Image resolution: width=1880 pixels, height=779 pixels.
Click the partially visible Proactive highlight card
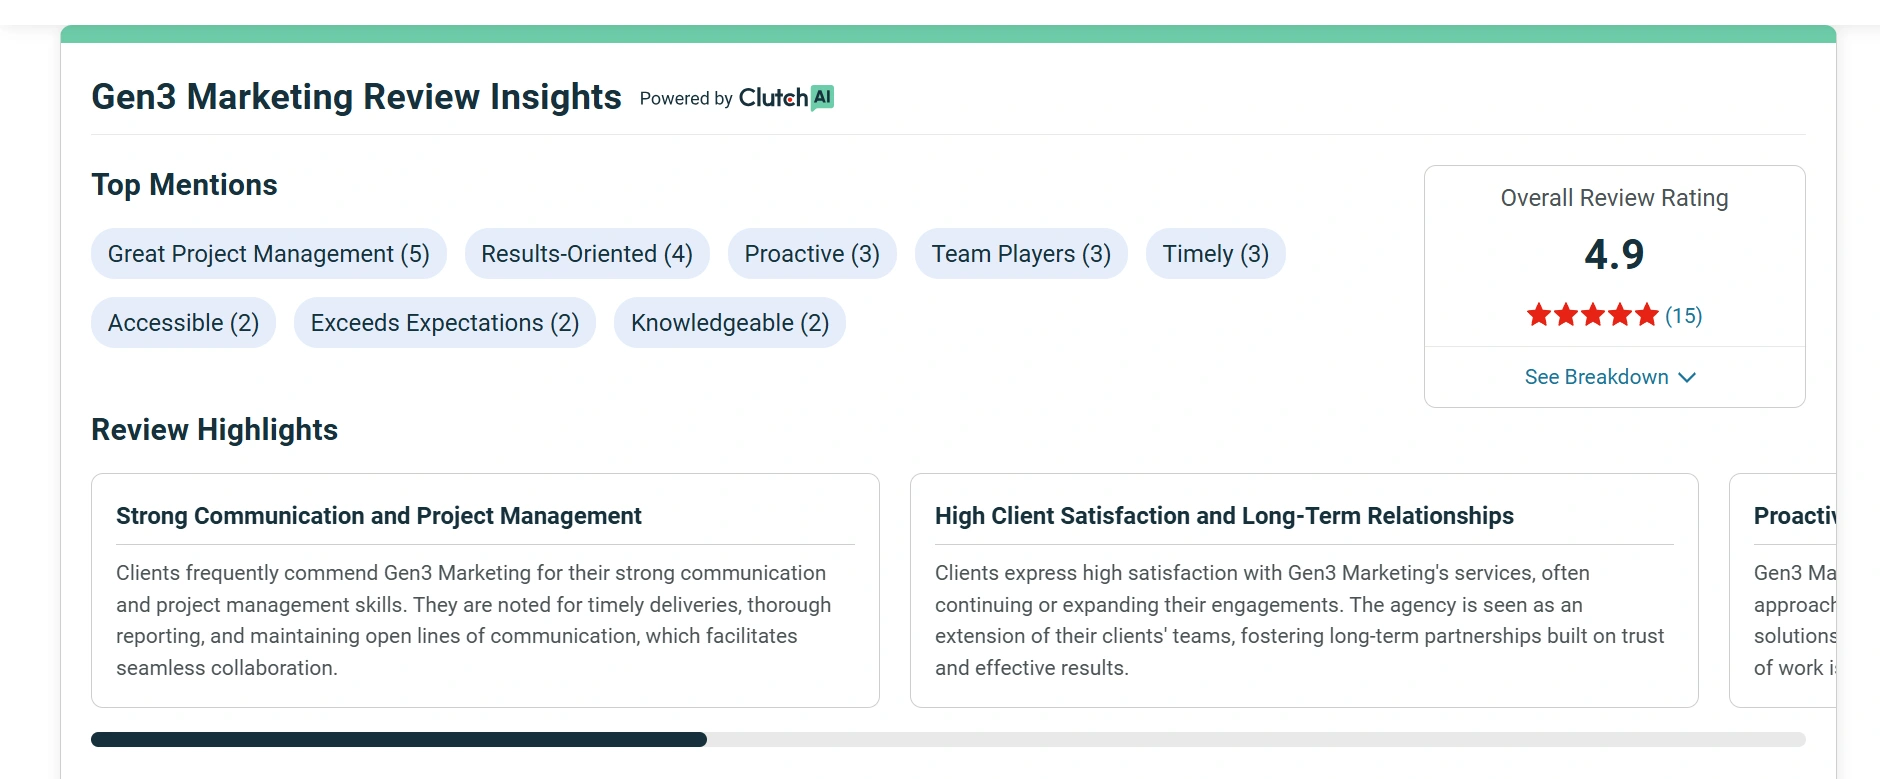1783,590
